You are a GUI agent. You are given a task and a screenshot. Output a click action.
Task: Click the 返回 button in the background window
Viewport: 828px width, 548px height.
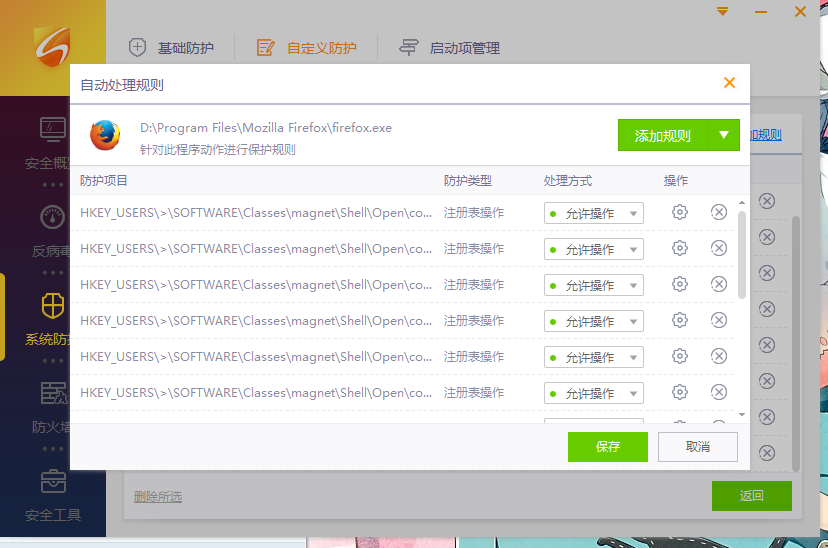[x=751, y=496]
